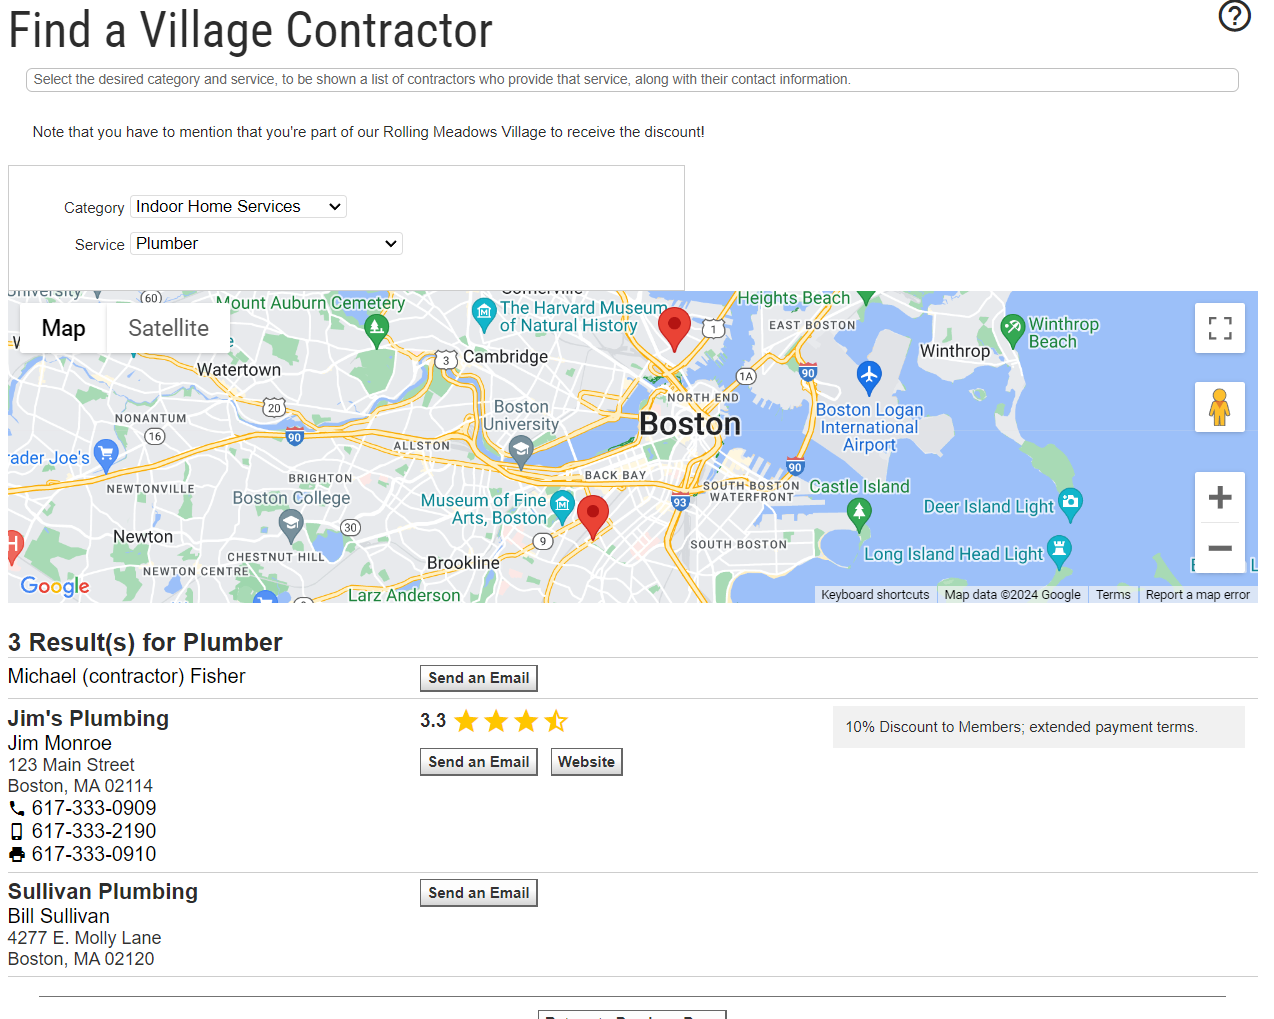Click the Trader Joe's shopping marker

pos(105,455)
